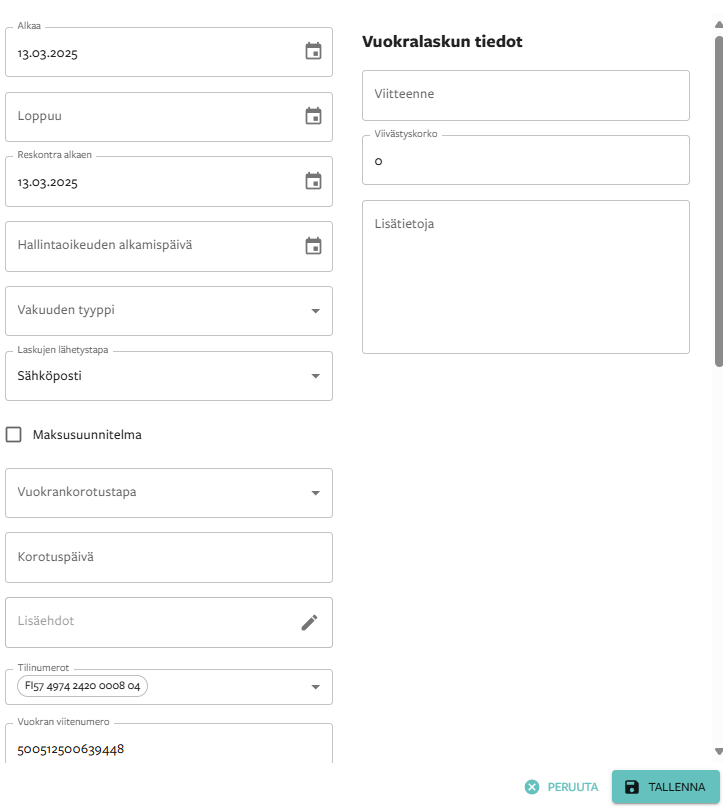The image size is (723, 807).
Task: Click into the Viivästyskorko field
Action: pyautogui.click(x=525, y=160)
